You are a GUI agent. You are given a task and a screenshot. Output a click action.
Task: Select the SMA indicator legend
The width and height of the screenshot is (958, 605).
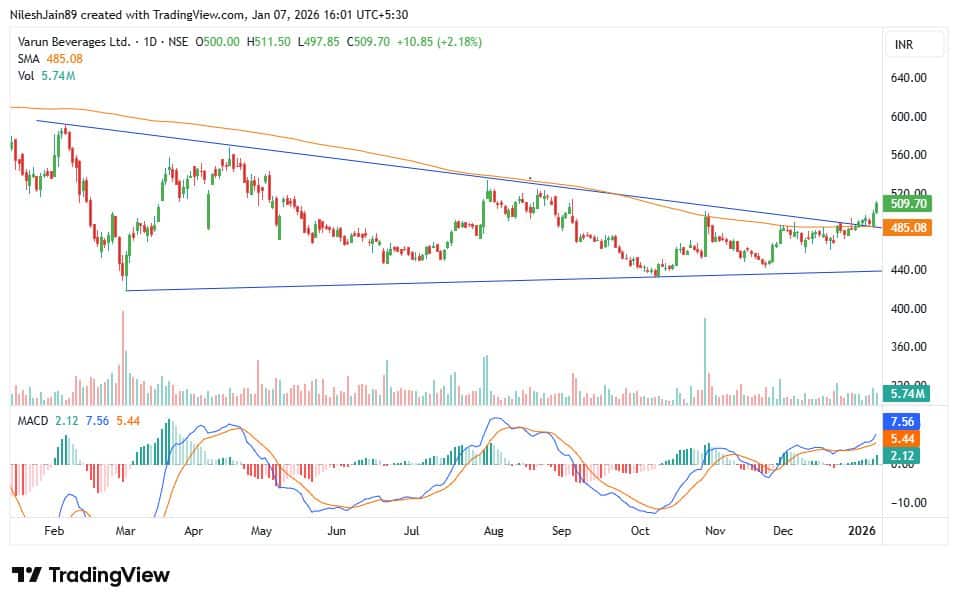[x=29, y=59]
